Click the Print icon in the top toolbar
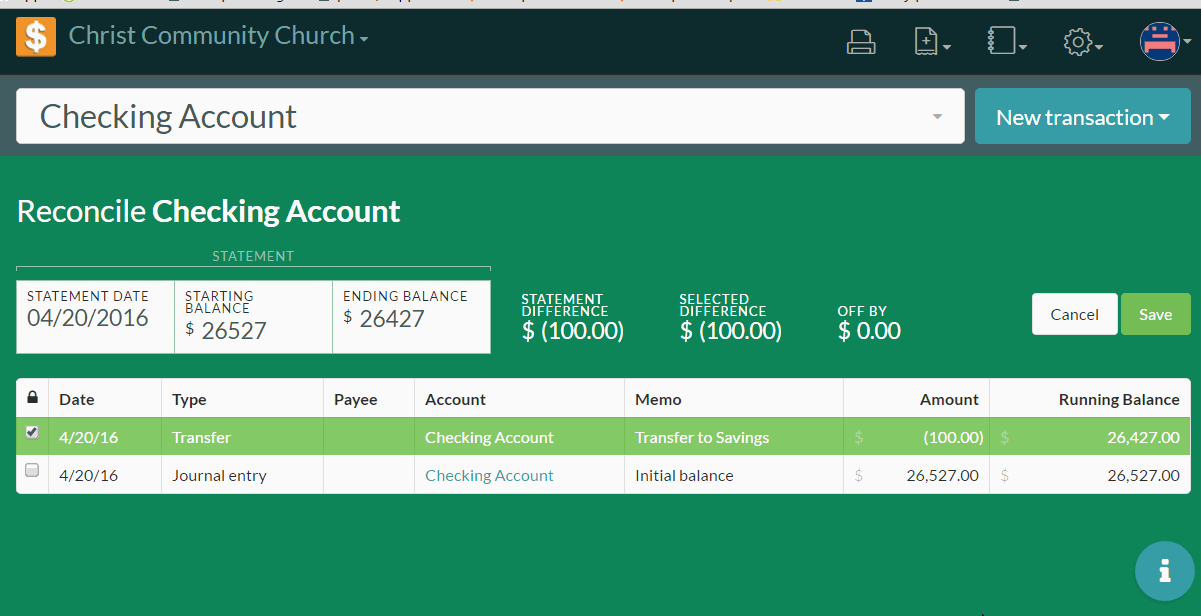 [861, 42]
